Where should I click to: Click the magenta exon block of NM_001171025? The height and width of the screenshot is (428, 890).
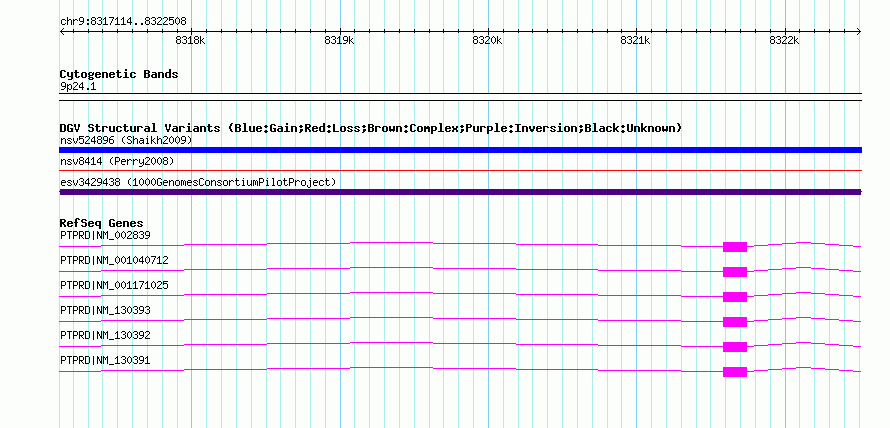[735, 297]
